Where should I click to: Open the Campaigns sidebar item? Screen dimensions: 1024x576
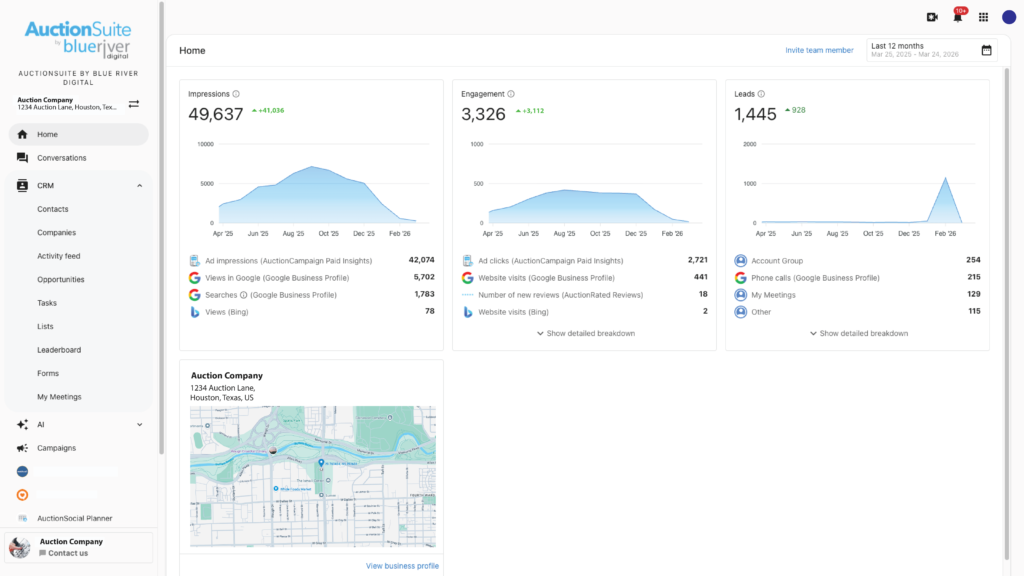click(56, 448)
